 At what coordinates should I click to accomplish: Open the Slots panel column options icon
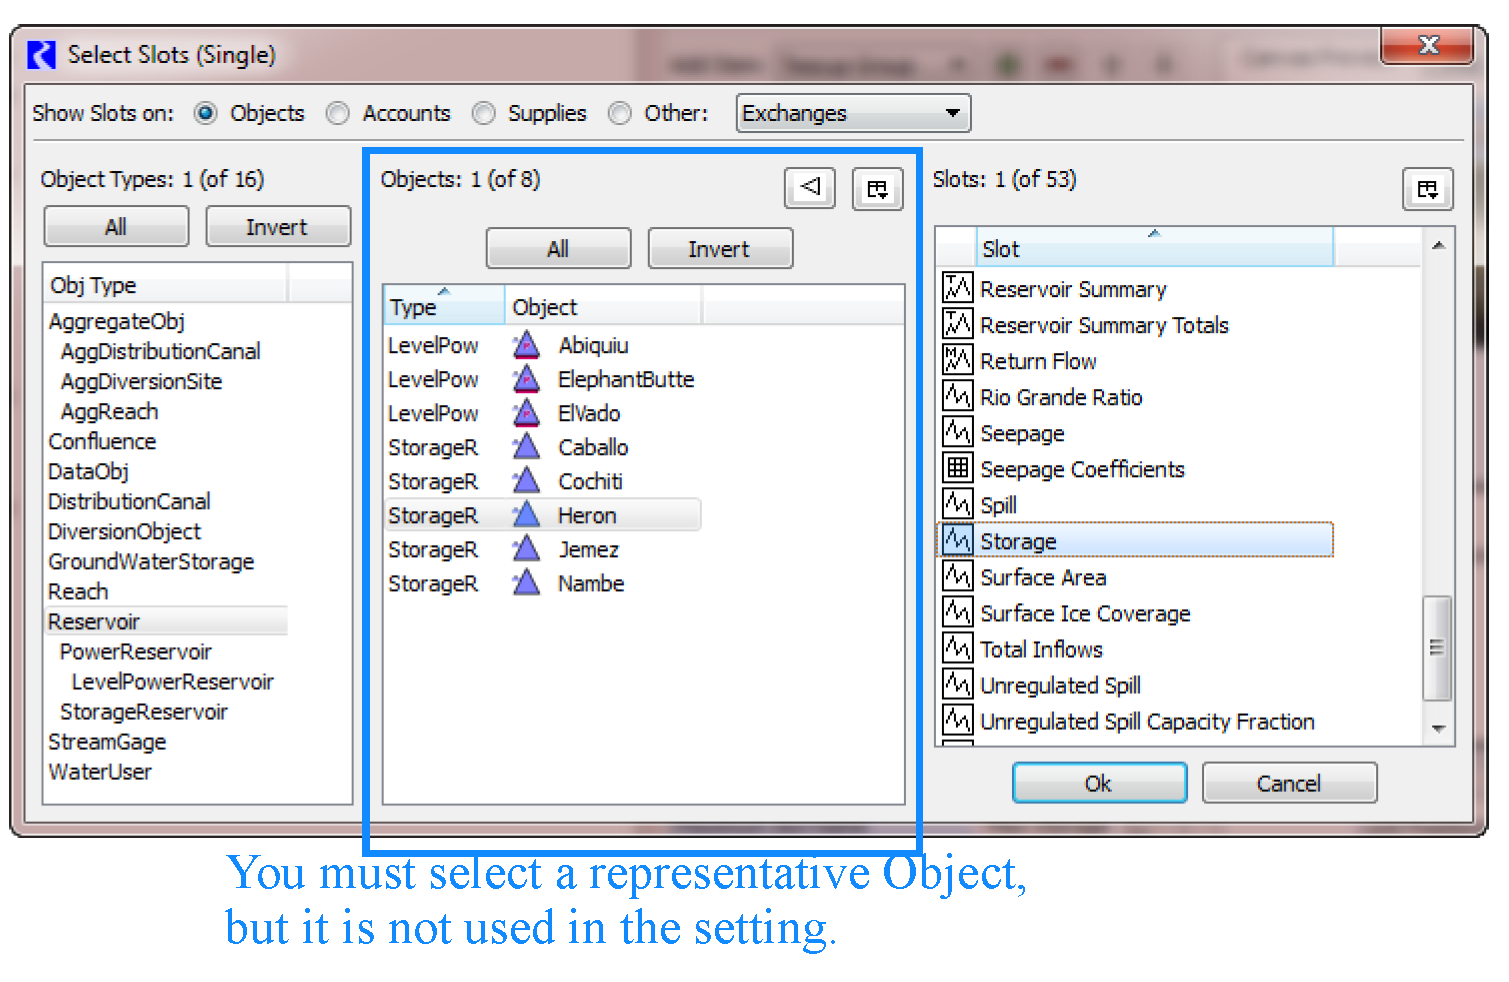pyautogui.click(x=1427, y=189)
